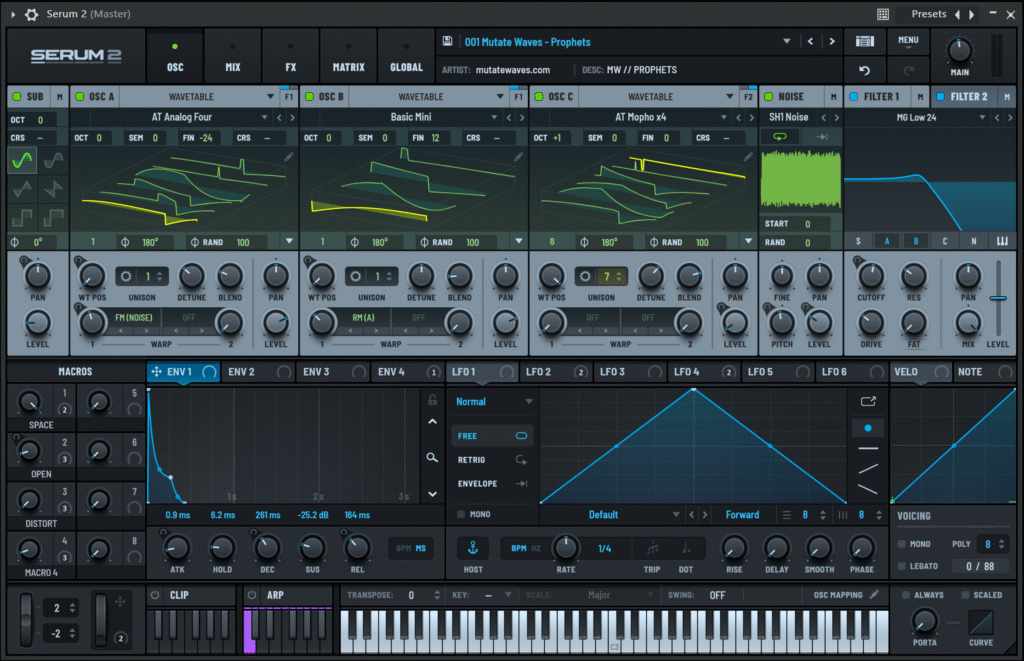Open Basic Mini wavetable dropdown
This screenshot has height=661, width=1024.
[x=494, y=118]
